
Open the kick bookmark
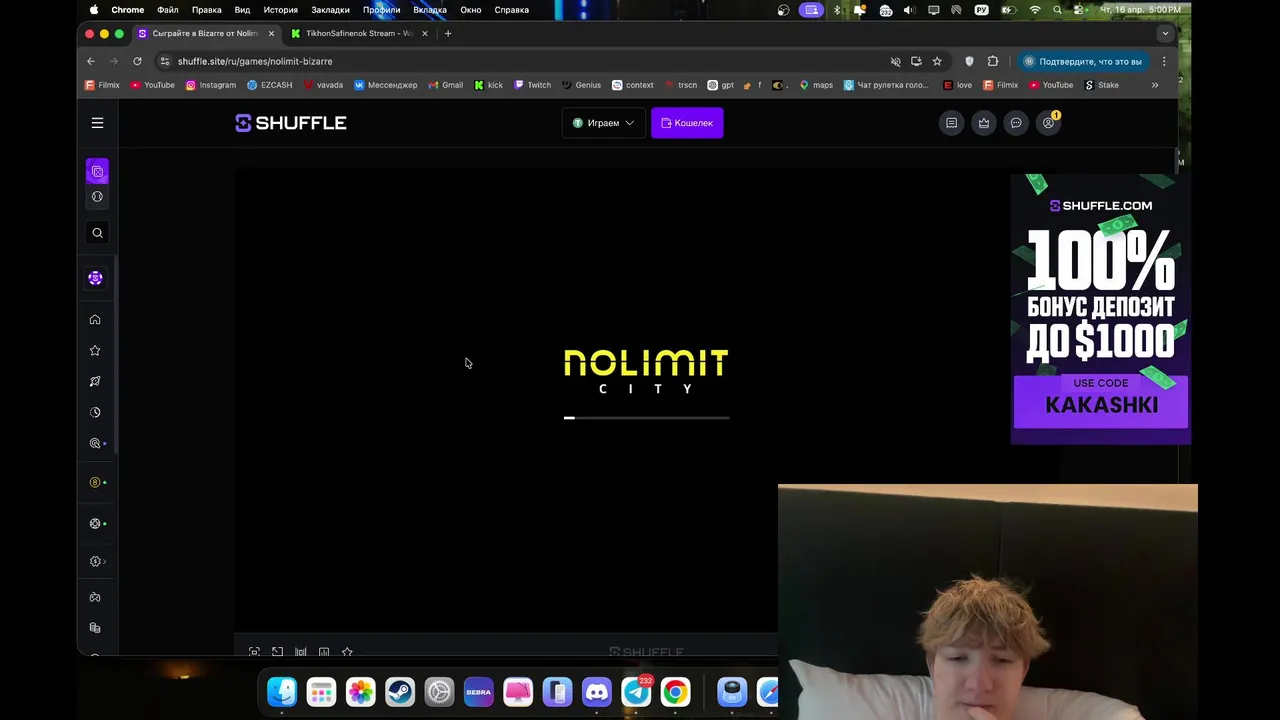point(489,85)
